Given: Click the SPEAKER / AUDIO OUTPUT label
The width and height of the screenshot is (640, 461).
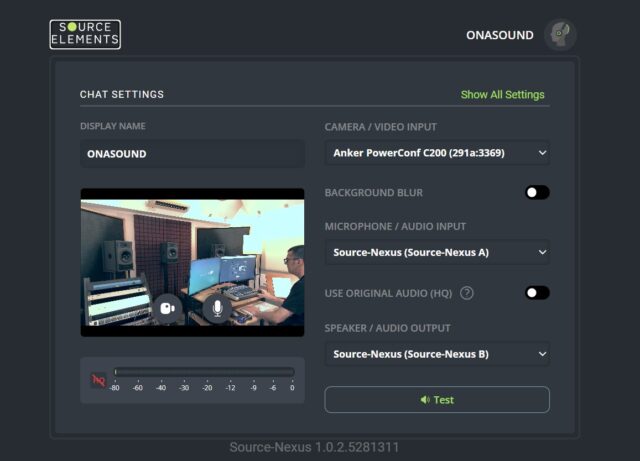Looking at the screenshot, I should 387,328.
